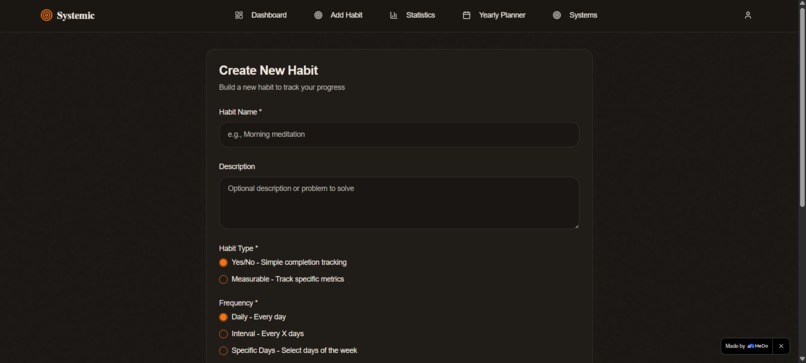Go to the Statistics page
This screenshot has height=363, width=806.
pyautogui.click(x=412, y=15)
